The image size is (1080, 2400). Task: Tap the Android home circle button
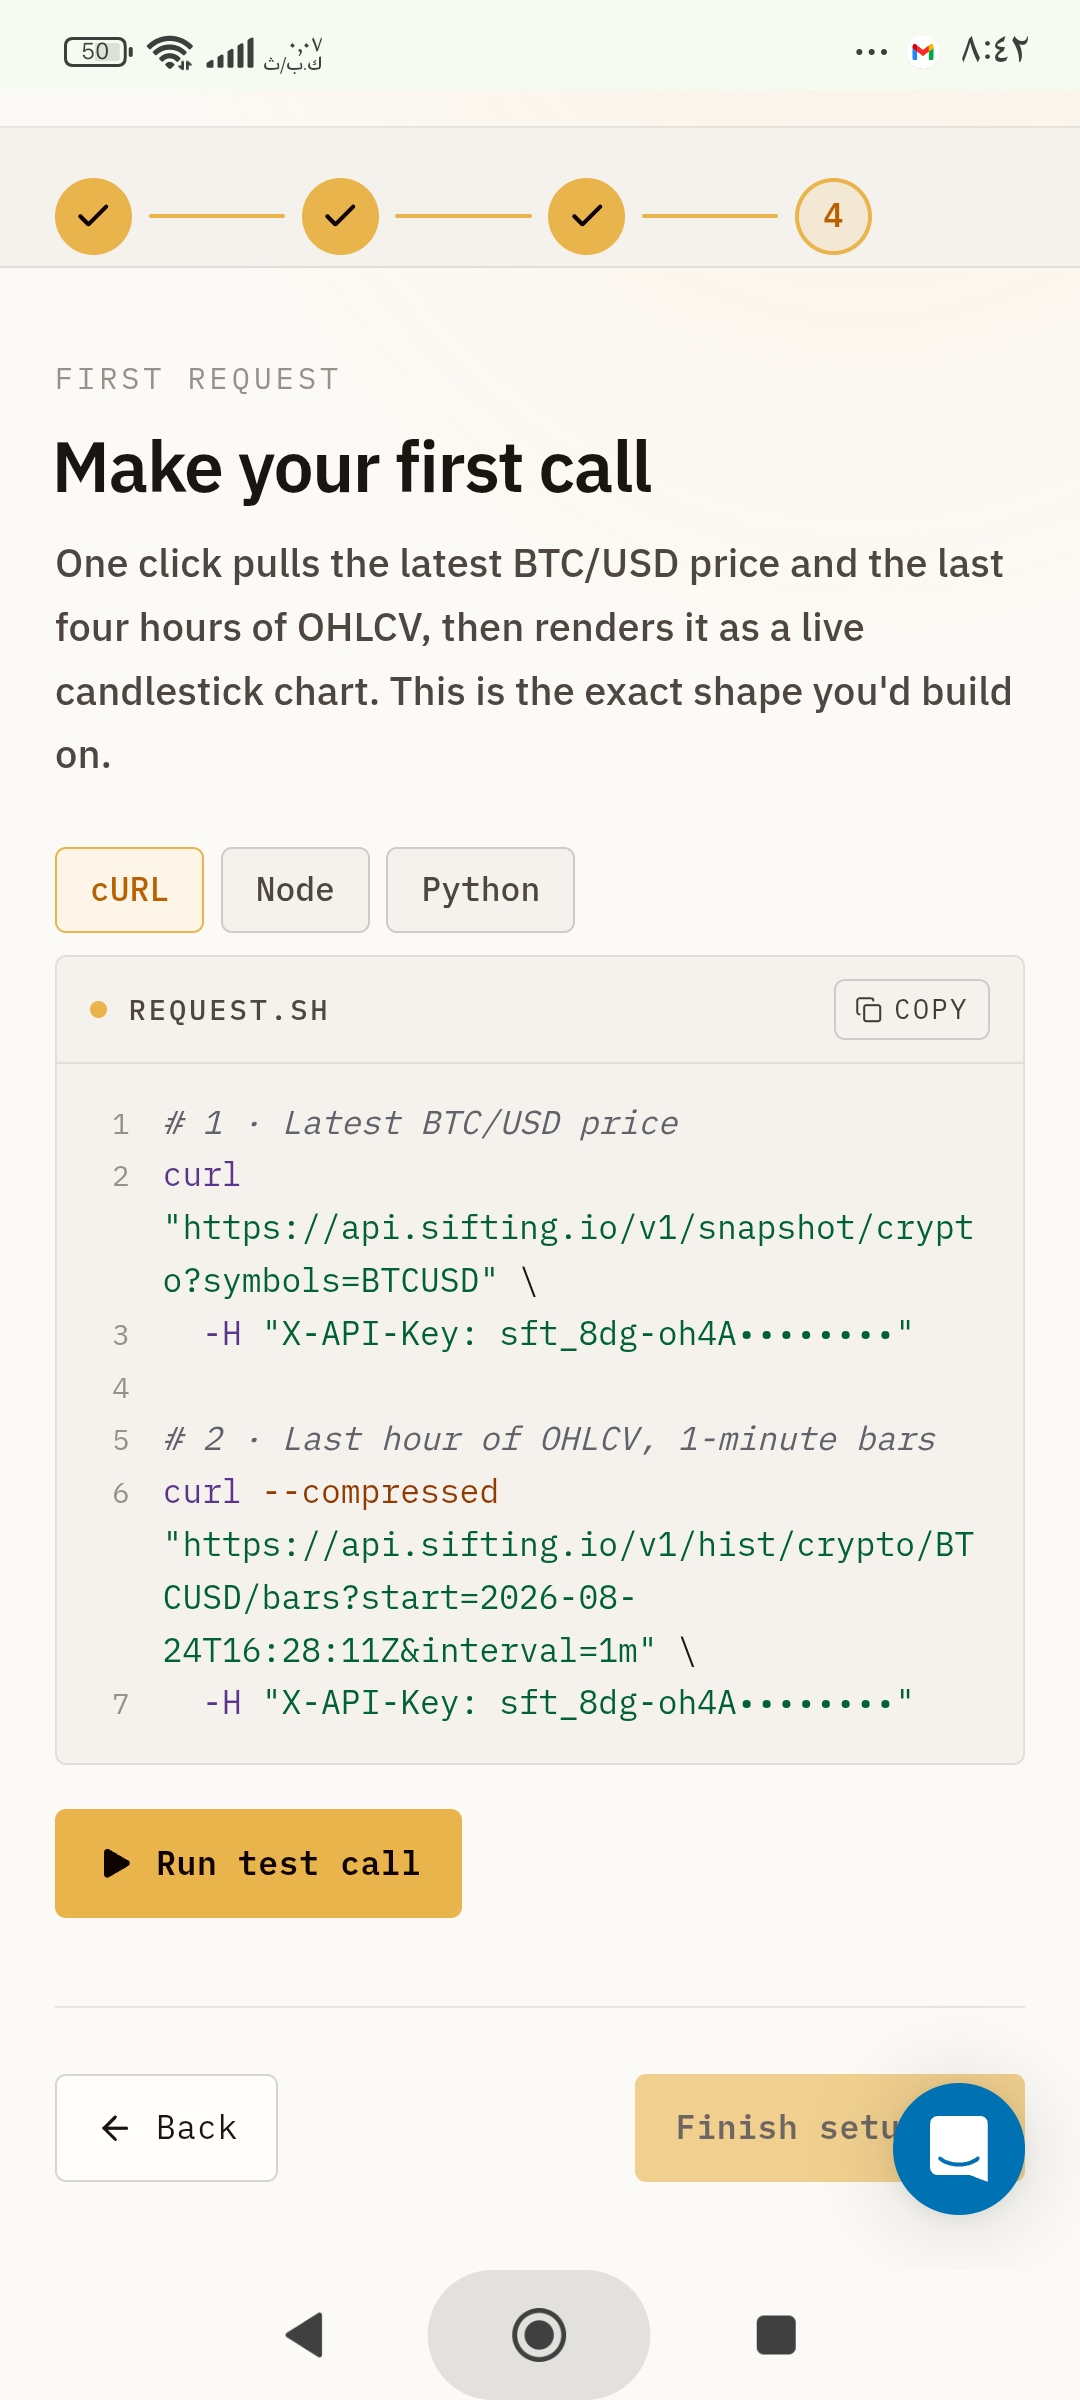point(539,2335)
